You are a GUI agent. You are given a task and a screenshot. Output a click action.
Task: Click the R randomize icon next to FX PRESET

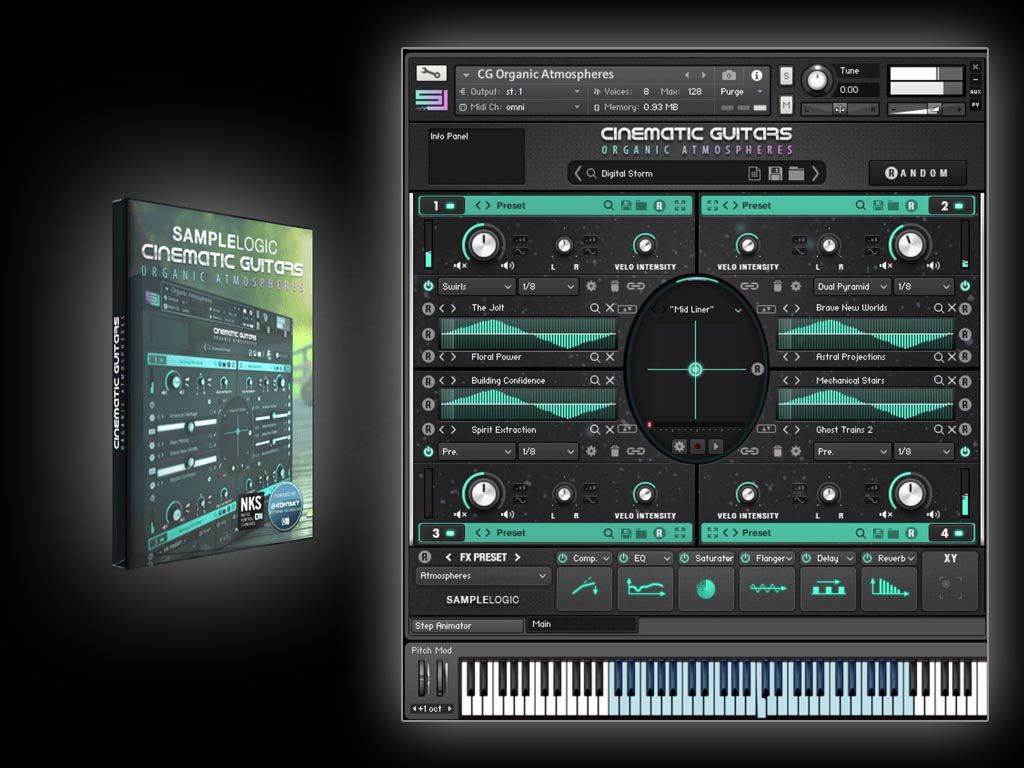(424, 557)
